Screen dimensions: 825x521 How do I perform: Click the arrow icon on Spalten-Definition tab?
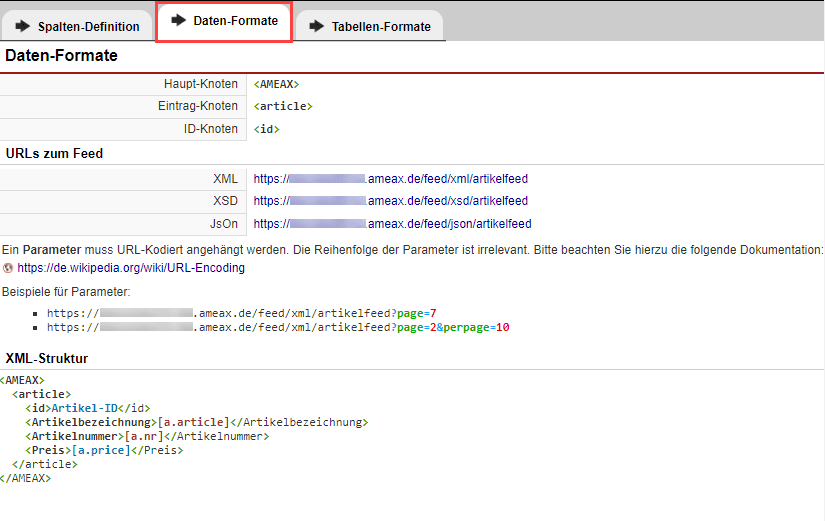pos(23,26)
